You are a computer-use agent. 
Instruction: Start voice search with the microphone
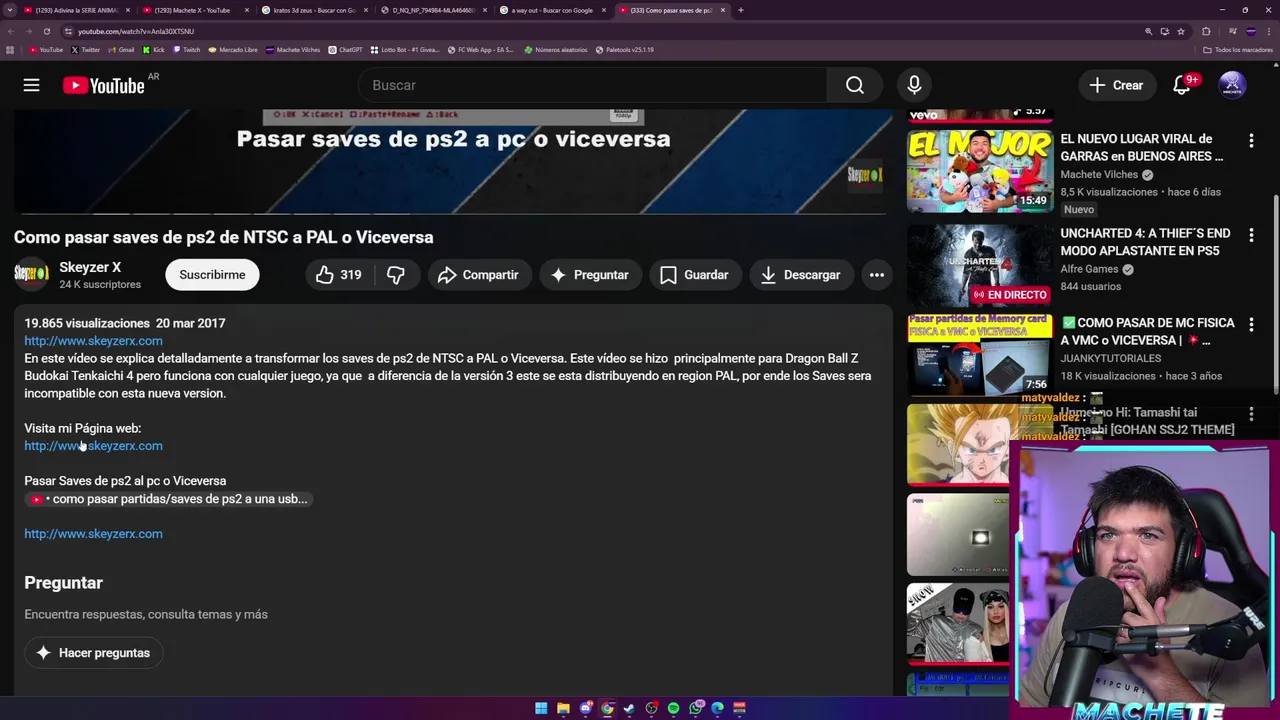(914, 85)
